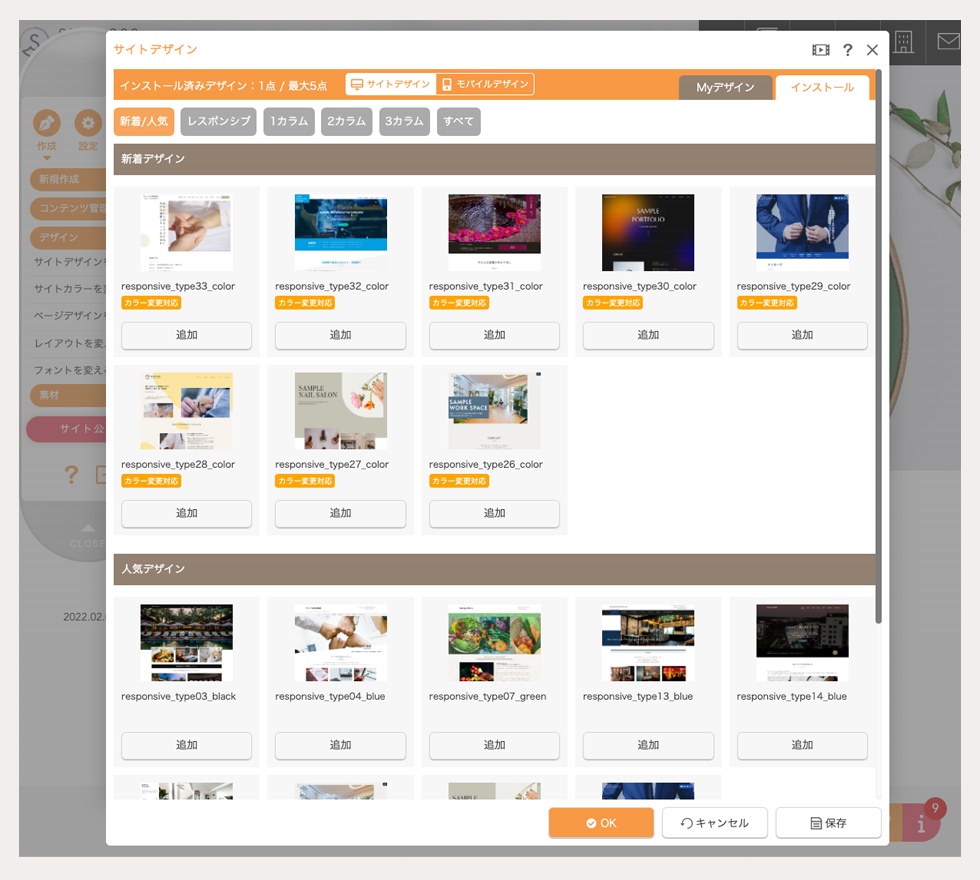
Task: Open the responsive_type33_color thumbnail preview
Action: (x=186, y=232)
